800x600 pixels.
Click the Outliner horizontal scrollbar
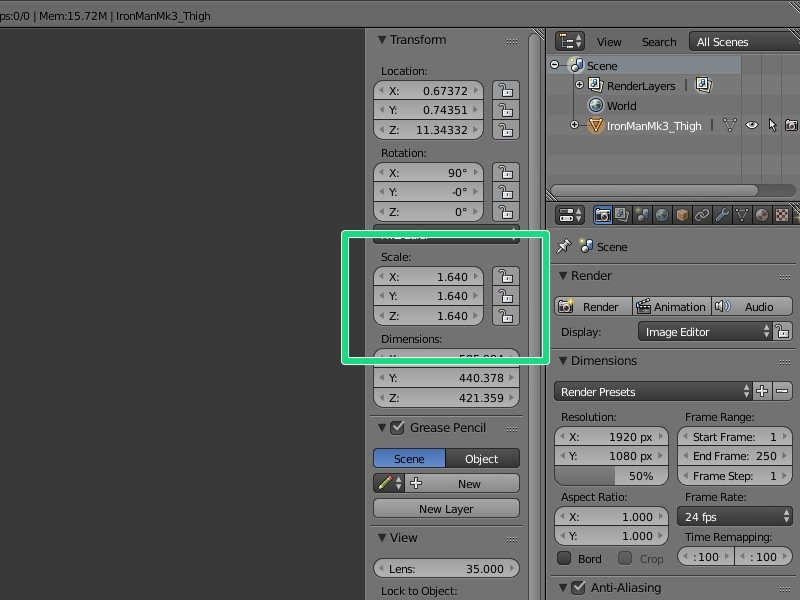tap(654, 190)
